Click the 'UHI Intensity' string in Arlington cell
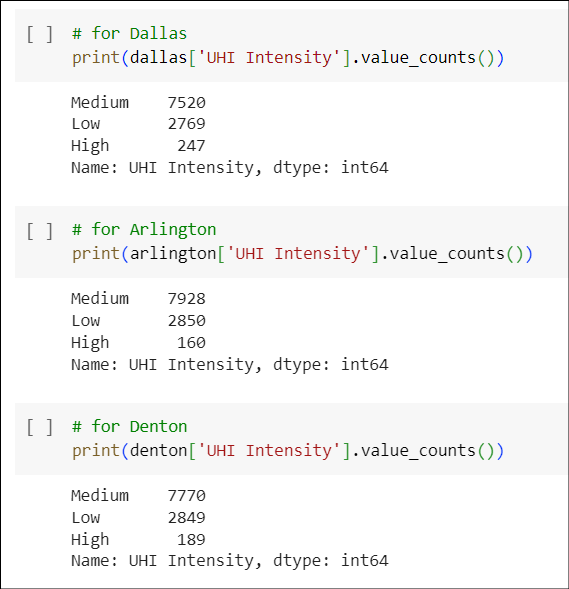The height and width of the screenshot is (589, 569). click(298, 254)
